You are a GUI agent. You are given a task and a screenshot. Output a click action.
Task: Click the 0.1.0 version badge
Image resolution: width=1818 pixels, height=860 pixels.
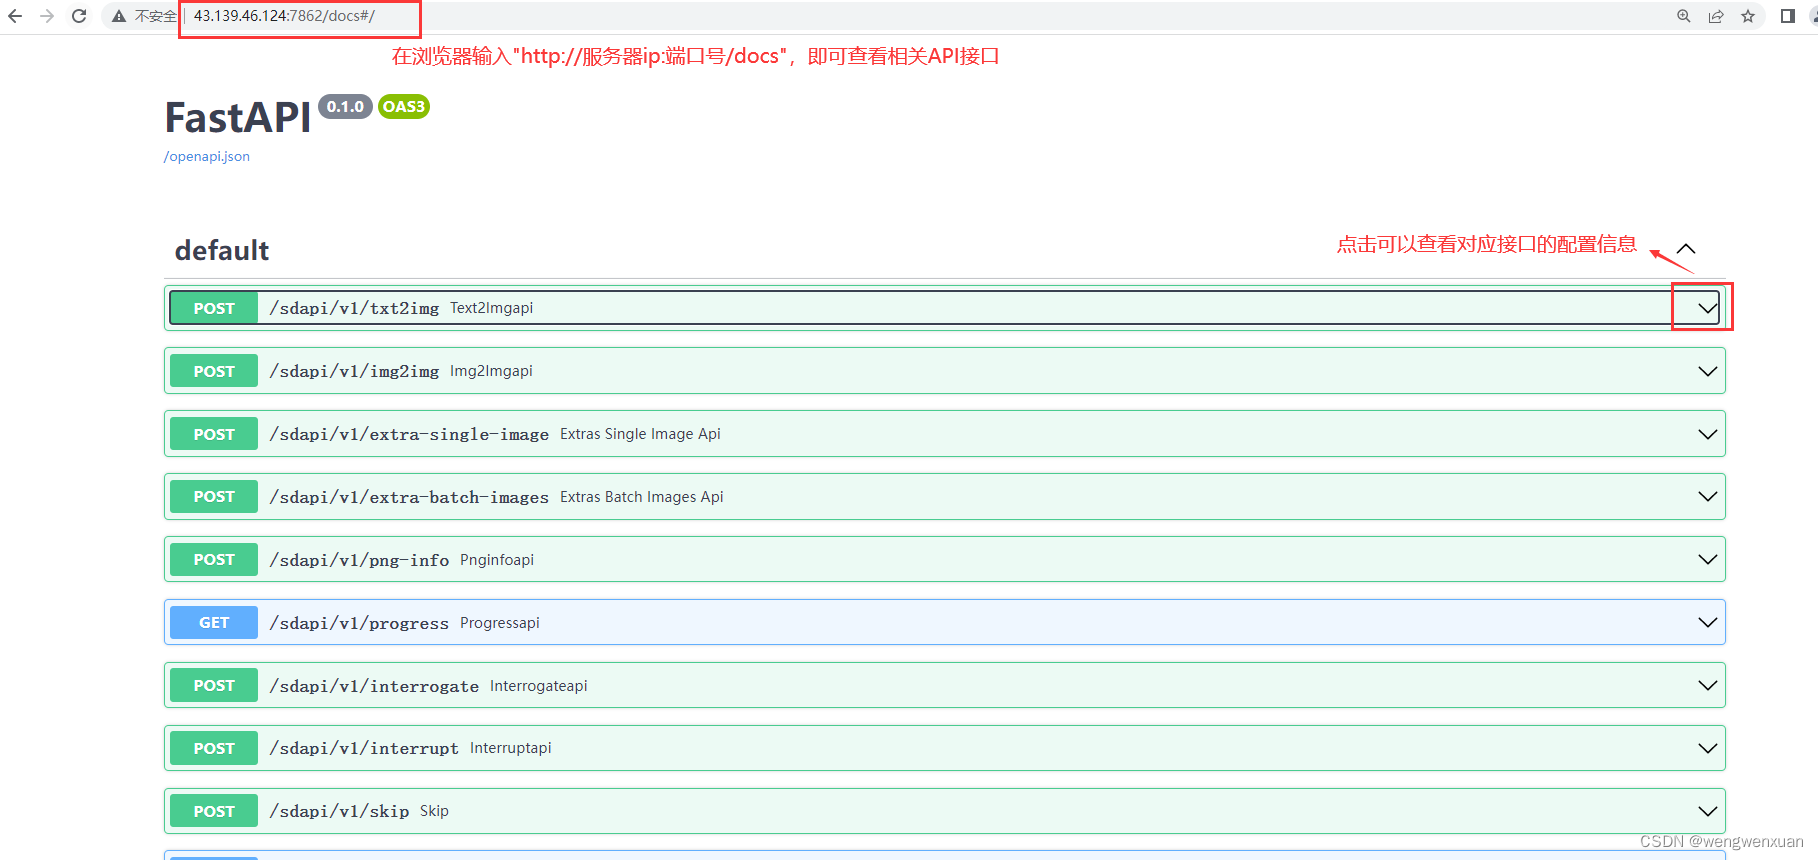click(345, 107)
